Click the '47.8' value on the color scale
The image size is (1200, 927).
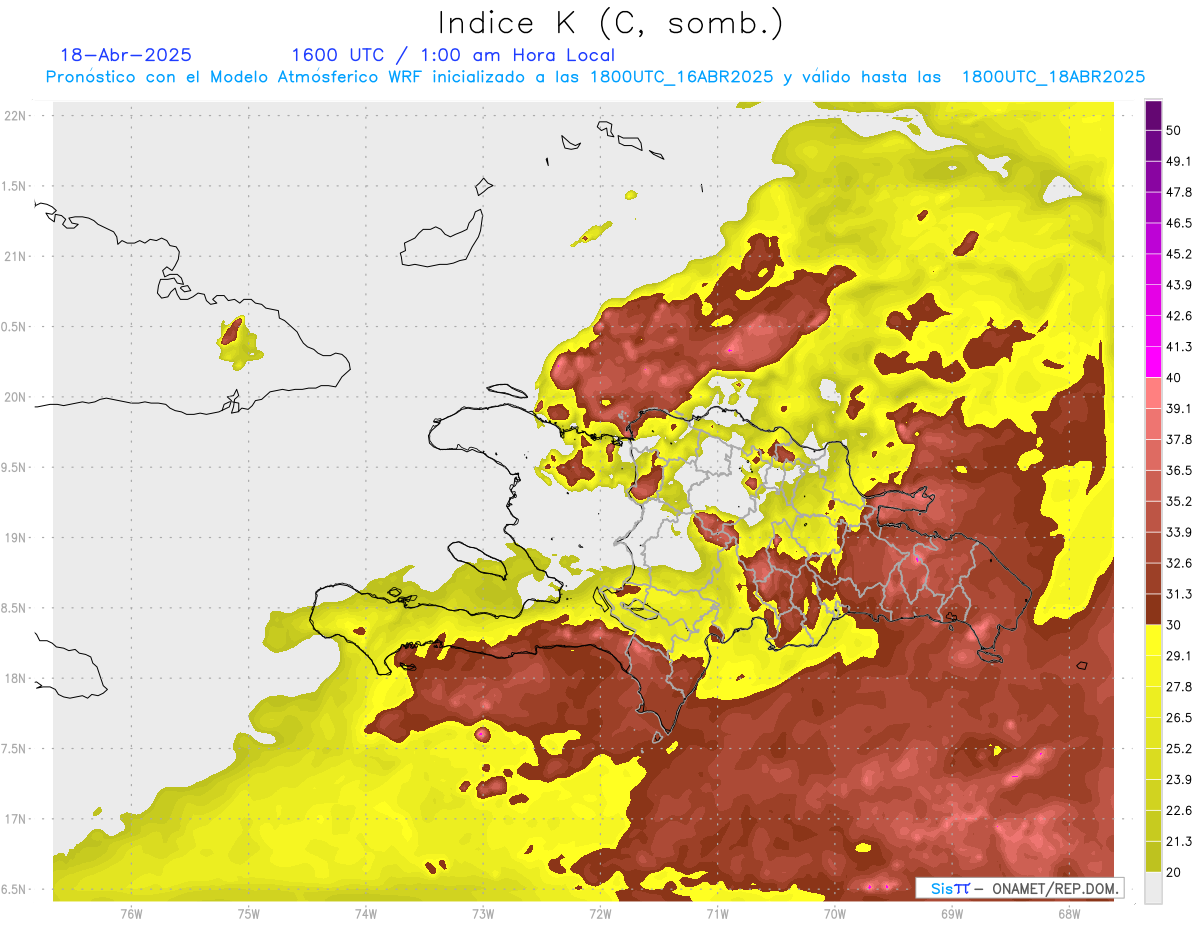(1179, 192)
